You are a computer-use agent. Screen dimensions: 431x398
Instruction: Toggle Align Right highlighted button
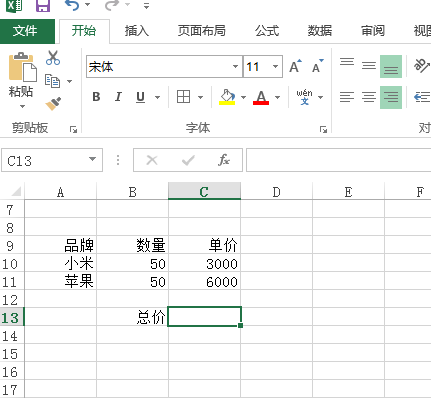coord(391,97)
